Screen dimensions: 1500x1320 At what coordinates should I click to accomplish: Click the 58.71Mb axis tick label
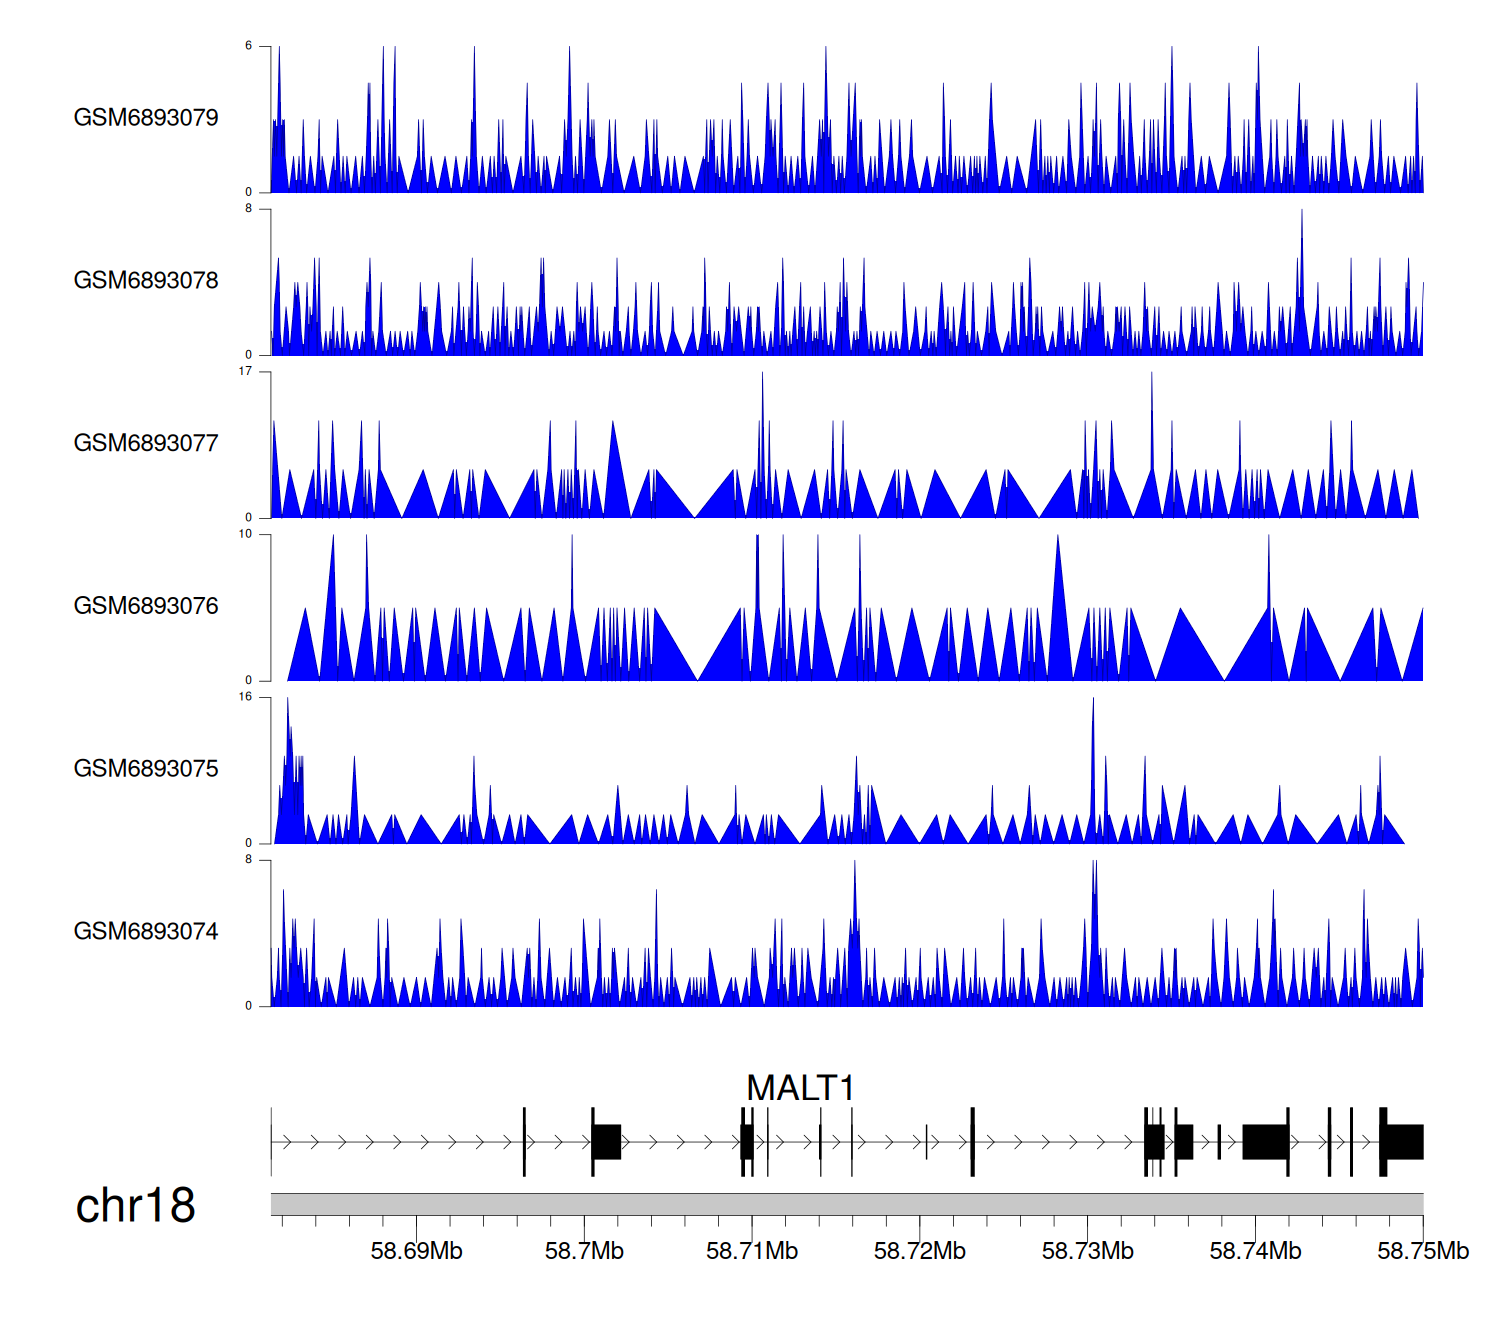click(752, 1251)
